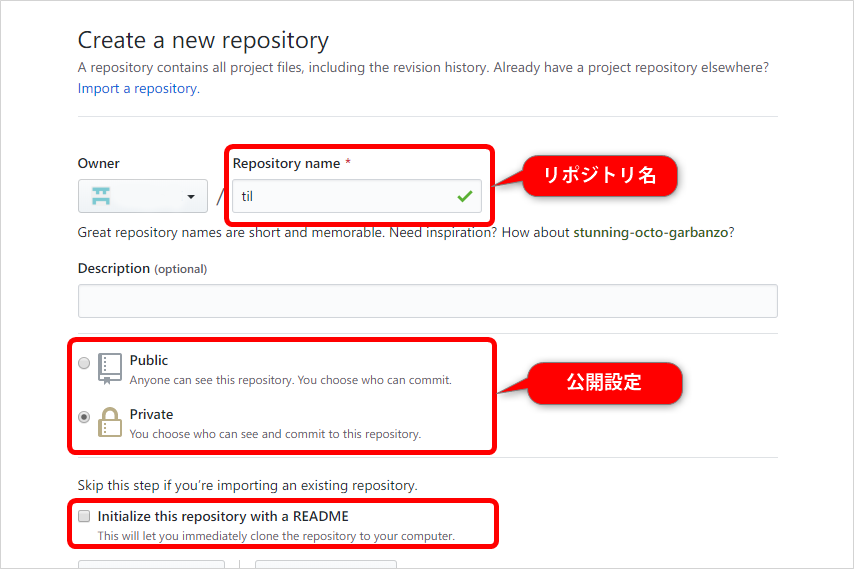Use suggested name stunning-octo-garbanzo
Image resolution: width=854 pixels, height=569 pixels.
(x=651, y=233)
